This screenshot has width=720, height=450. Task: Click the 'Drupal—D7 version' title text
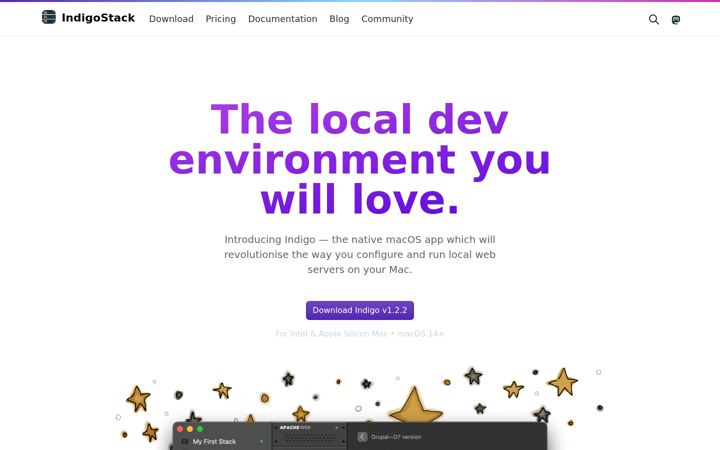pos(396,437)
